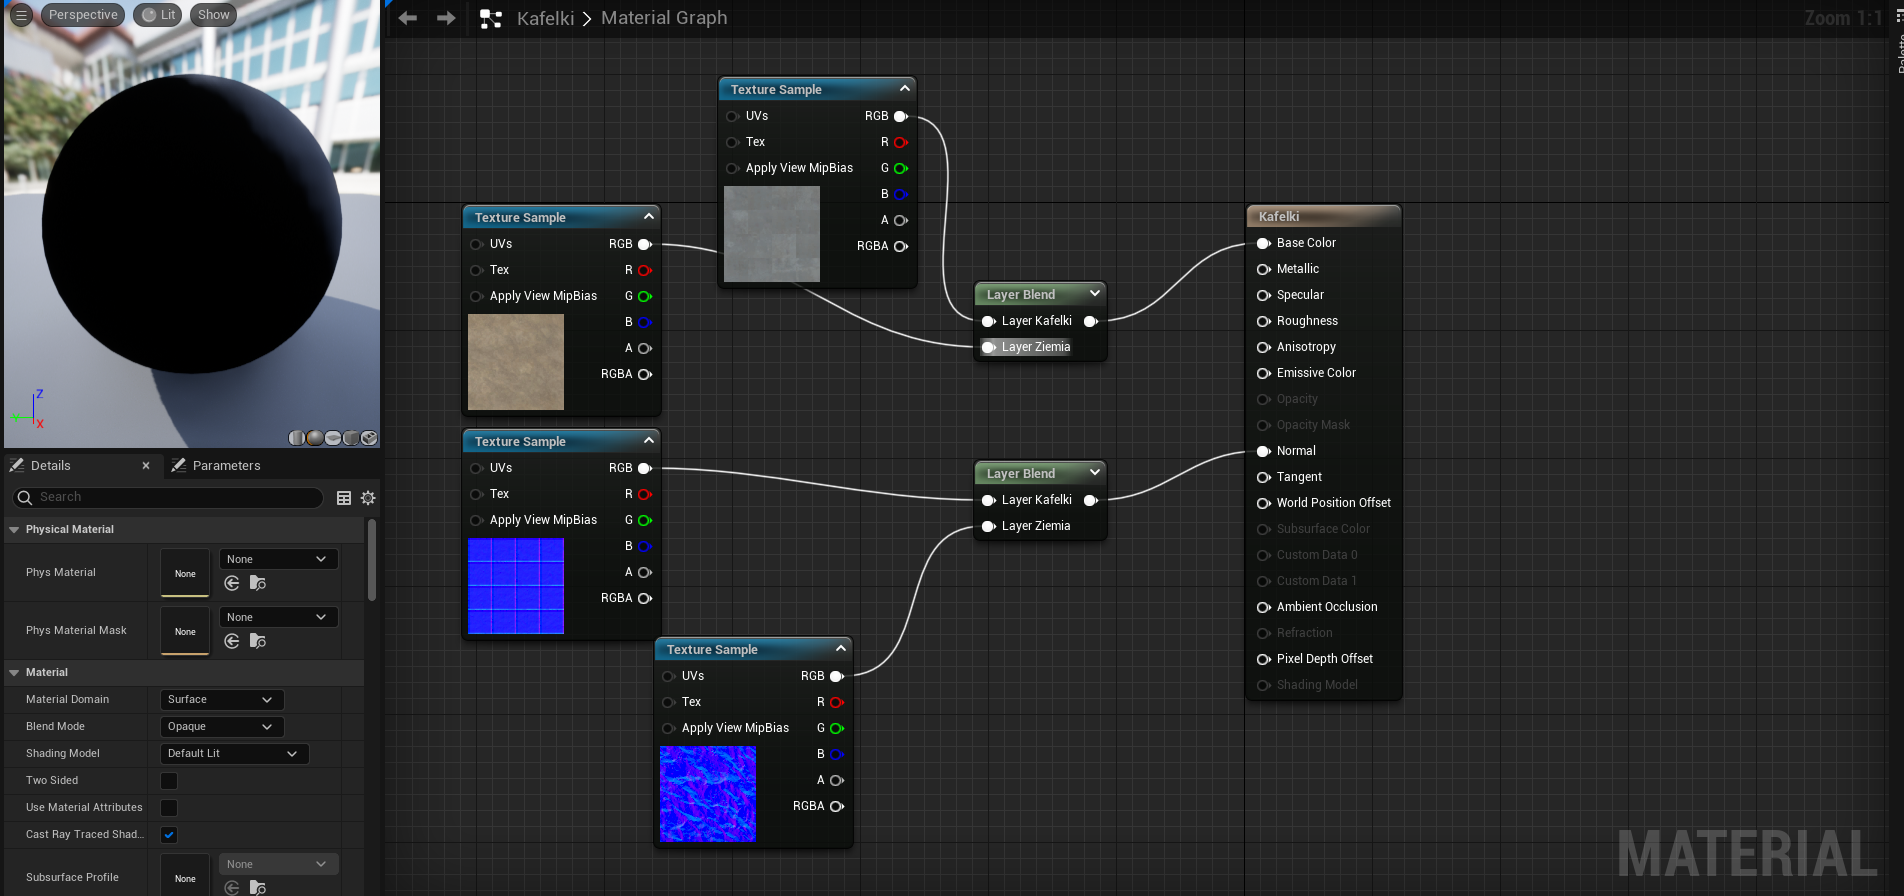
Task: Enable the Two Sided checkbox
Action: coord(169,781)
